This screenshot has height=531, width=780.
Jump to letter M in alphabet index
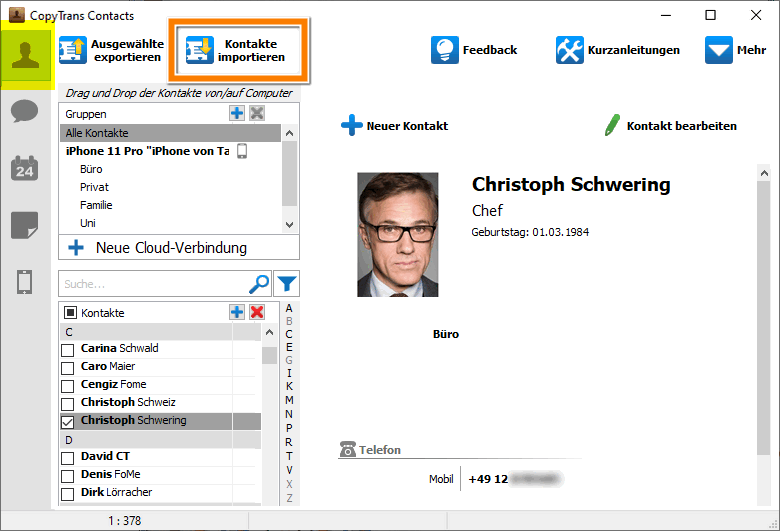click(289, 400)
